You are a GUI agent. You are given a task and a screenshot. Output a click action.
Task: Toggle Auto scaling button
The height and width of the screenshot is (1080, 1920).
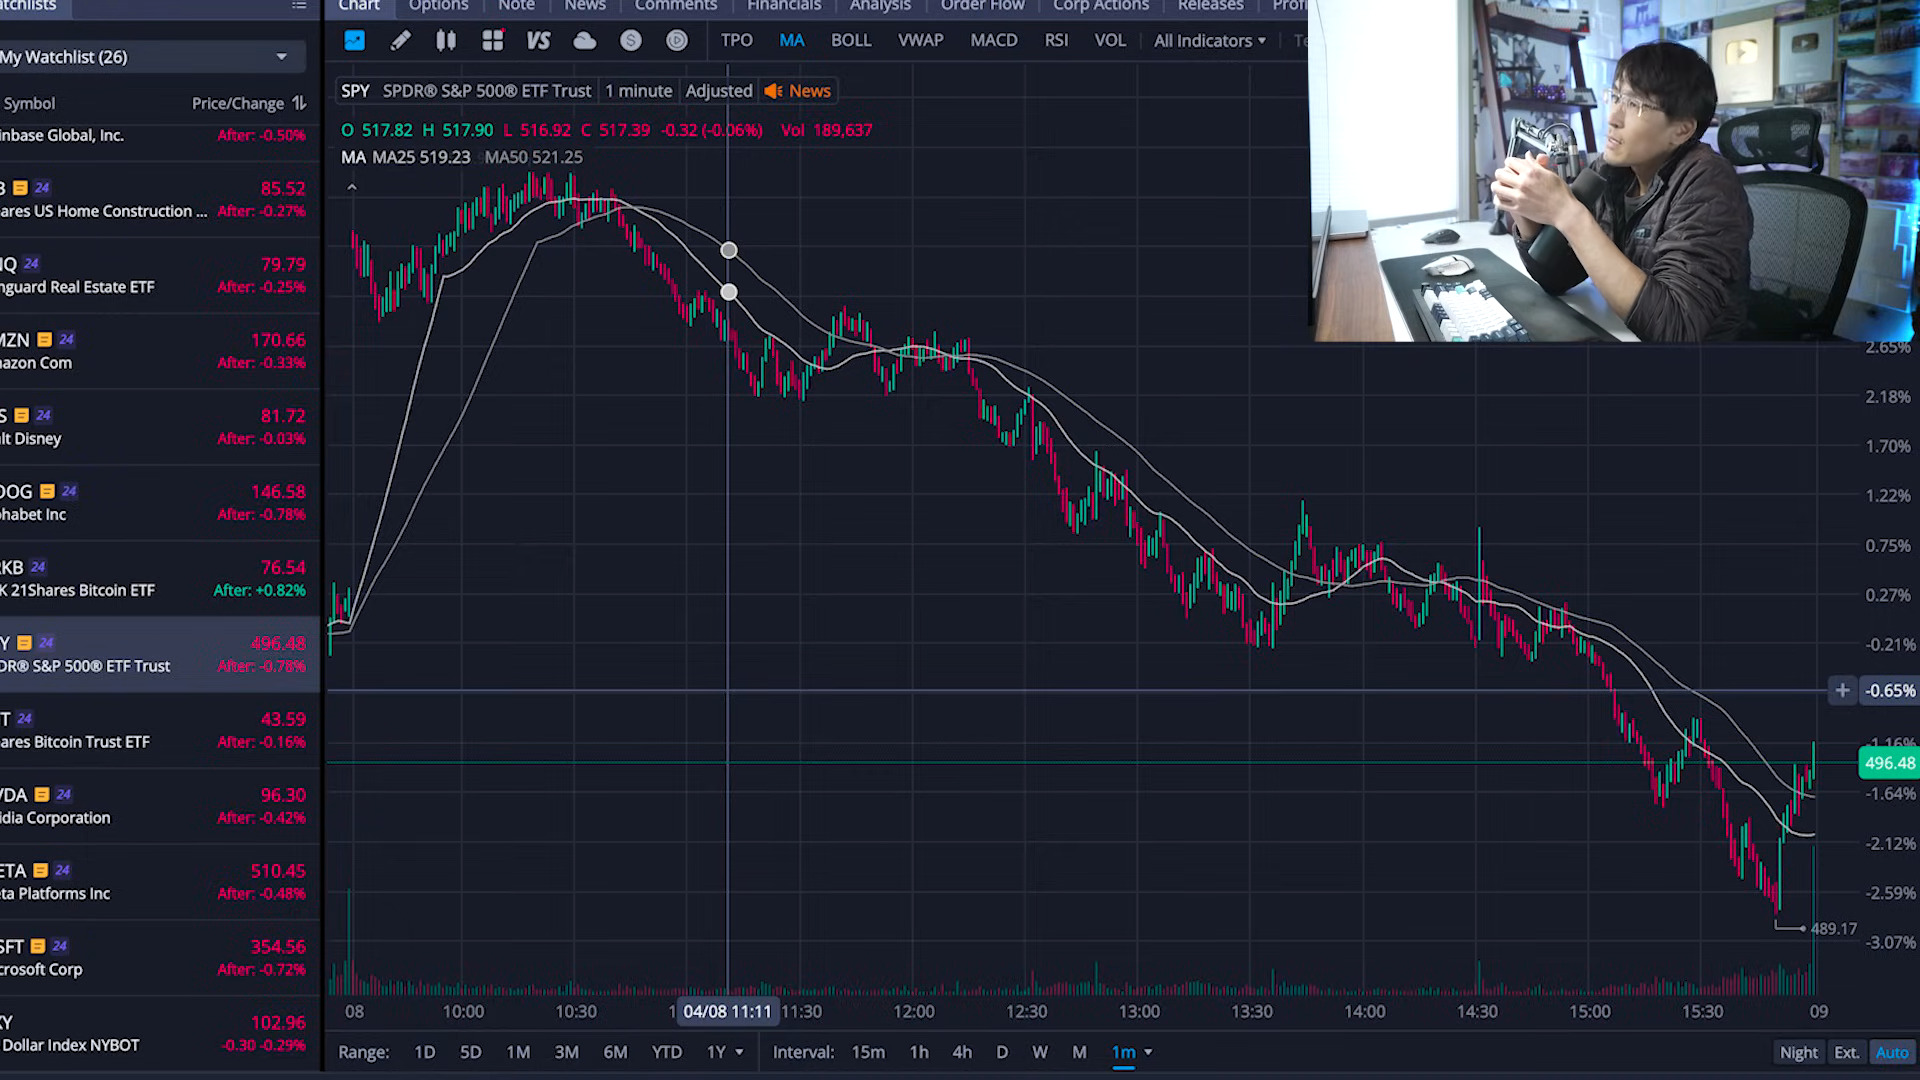(x=1891, y=1052)
